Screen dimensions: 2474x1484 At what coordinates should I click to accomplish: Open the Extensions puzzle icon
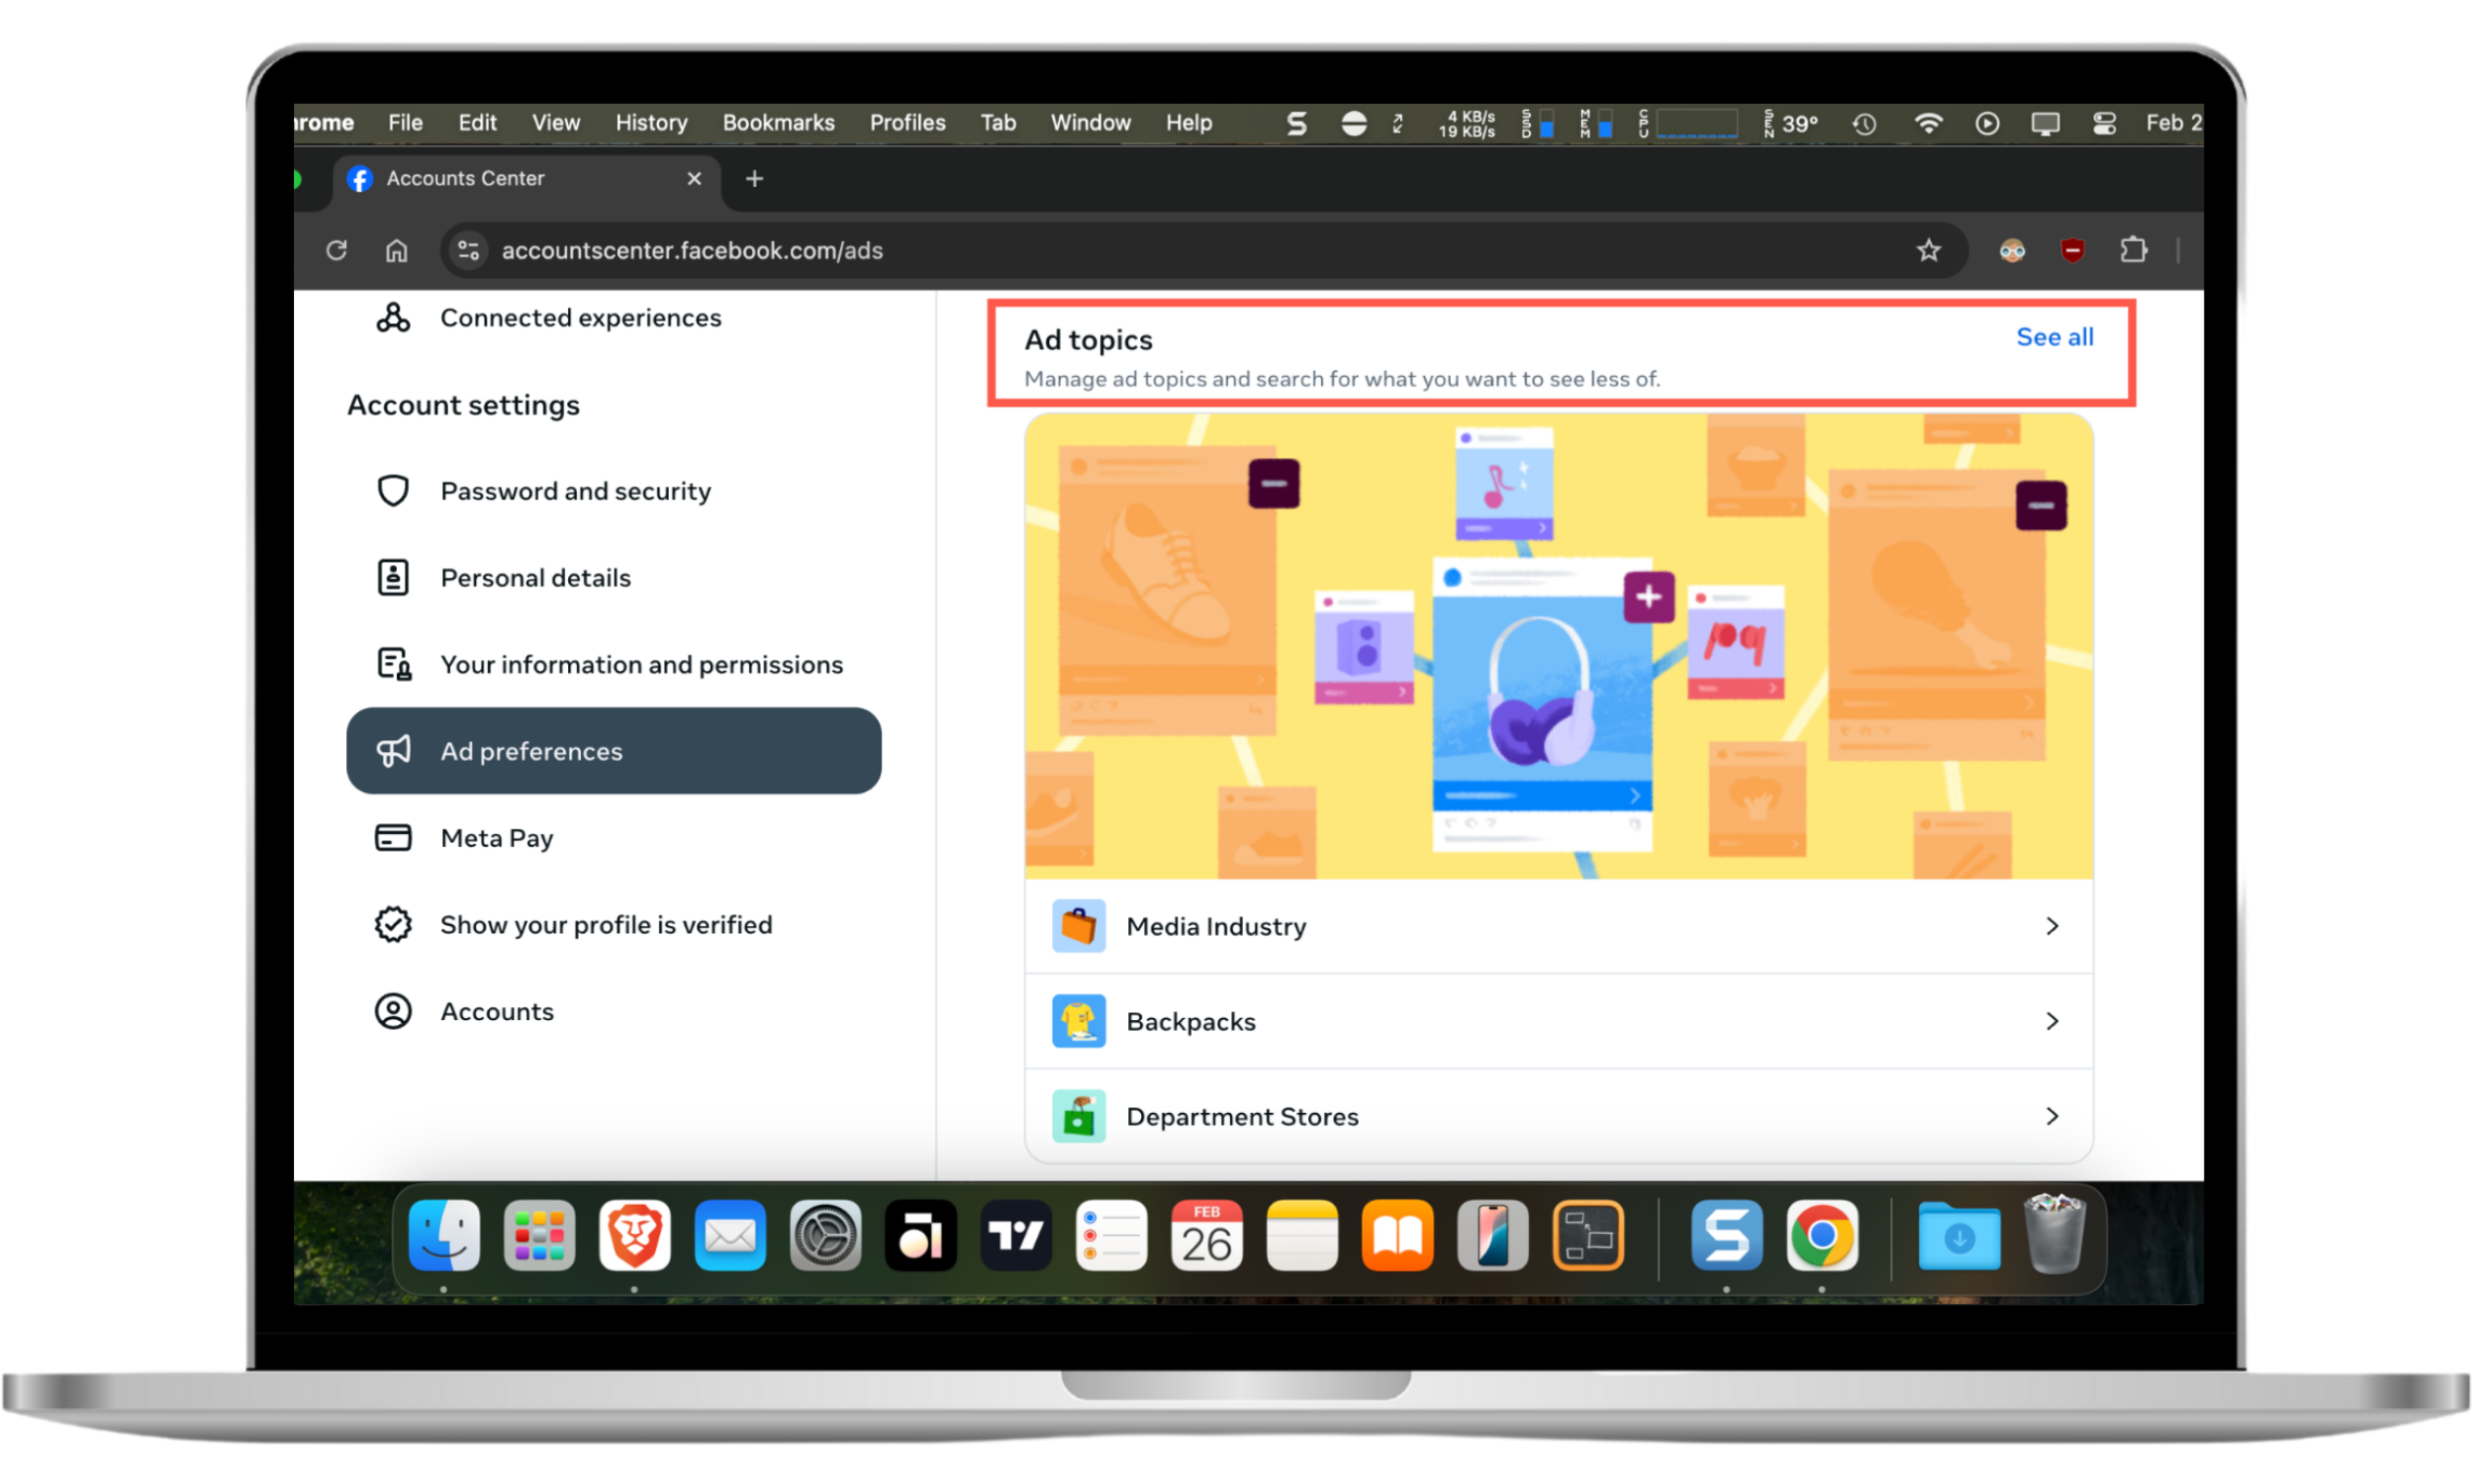pyautogui.click(x=2133, y=250)
